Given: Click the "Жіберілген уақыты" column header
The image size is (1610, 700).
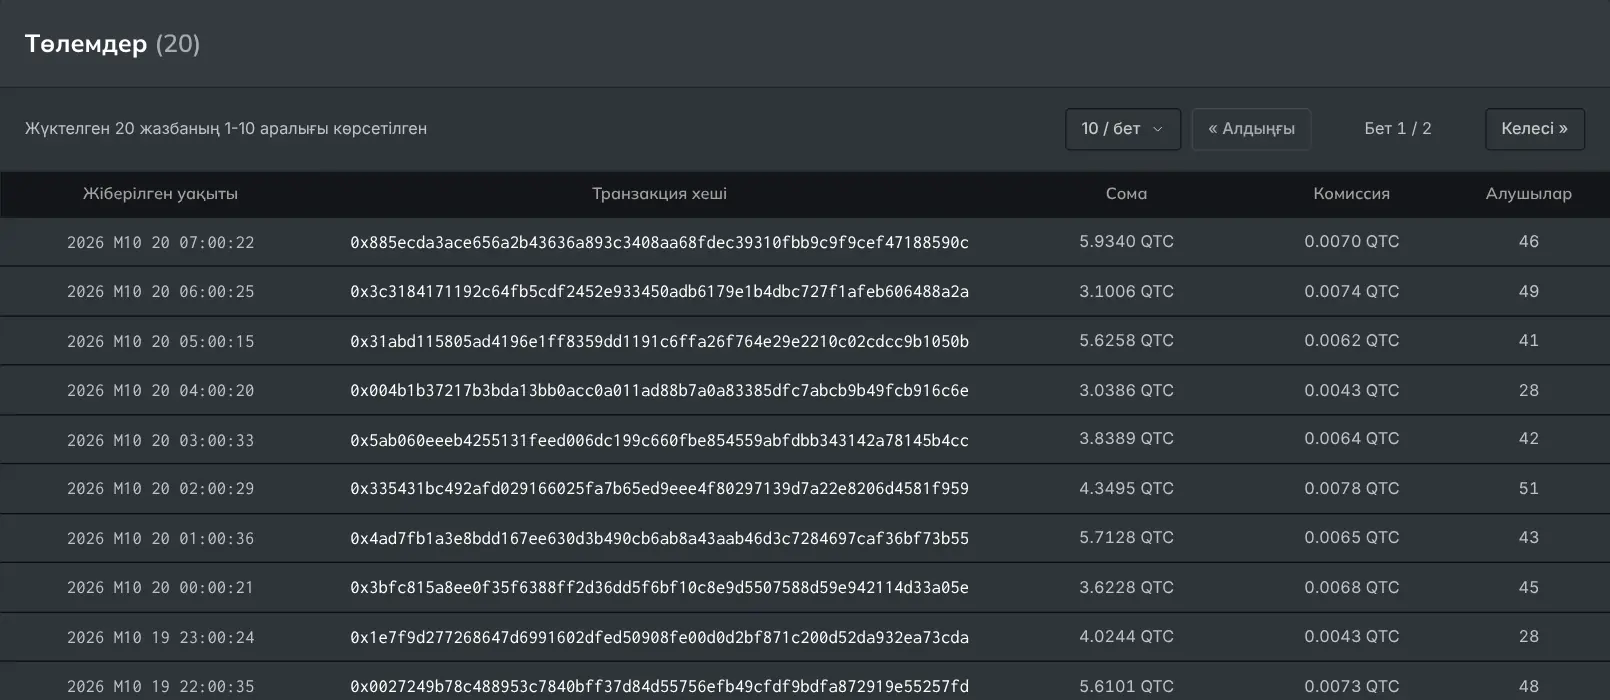Looking at the screenshot, I should (160, 194).
